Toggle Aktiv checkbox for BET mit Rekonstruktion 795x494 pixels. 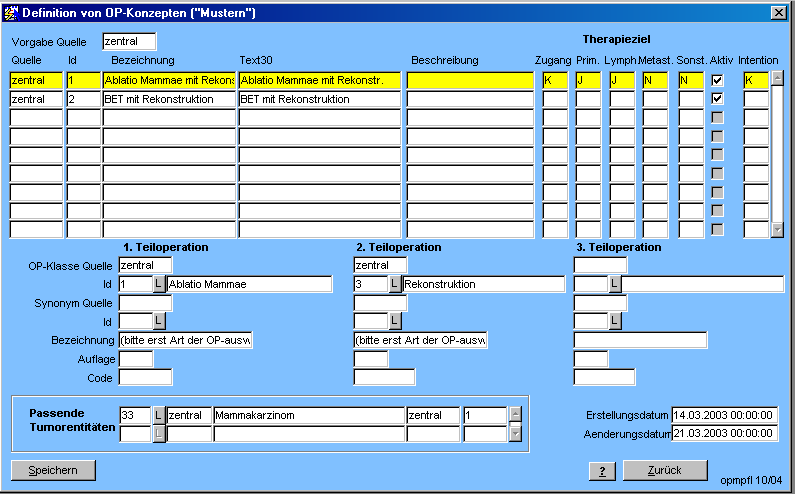717,99
